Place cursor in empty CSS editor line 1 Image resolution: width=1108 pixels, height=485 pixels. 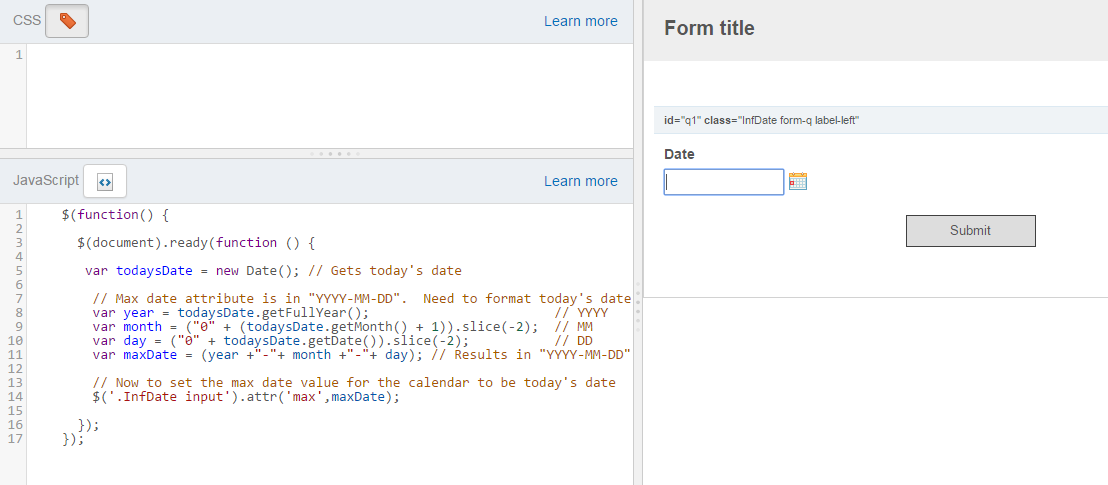[x=329, y=54]
